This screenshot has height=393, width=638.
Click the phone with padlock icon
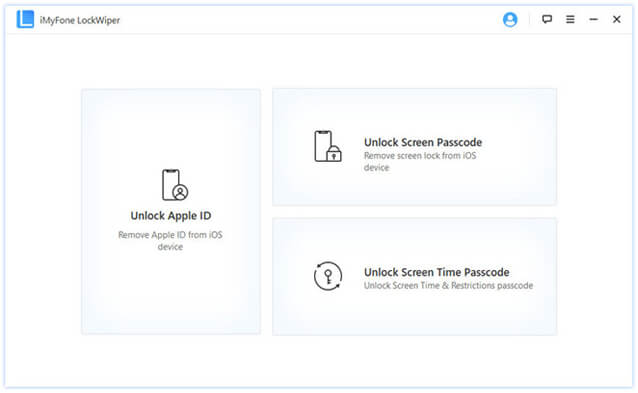tap(328, 146)
